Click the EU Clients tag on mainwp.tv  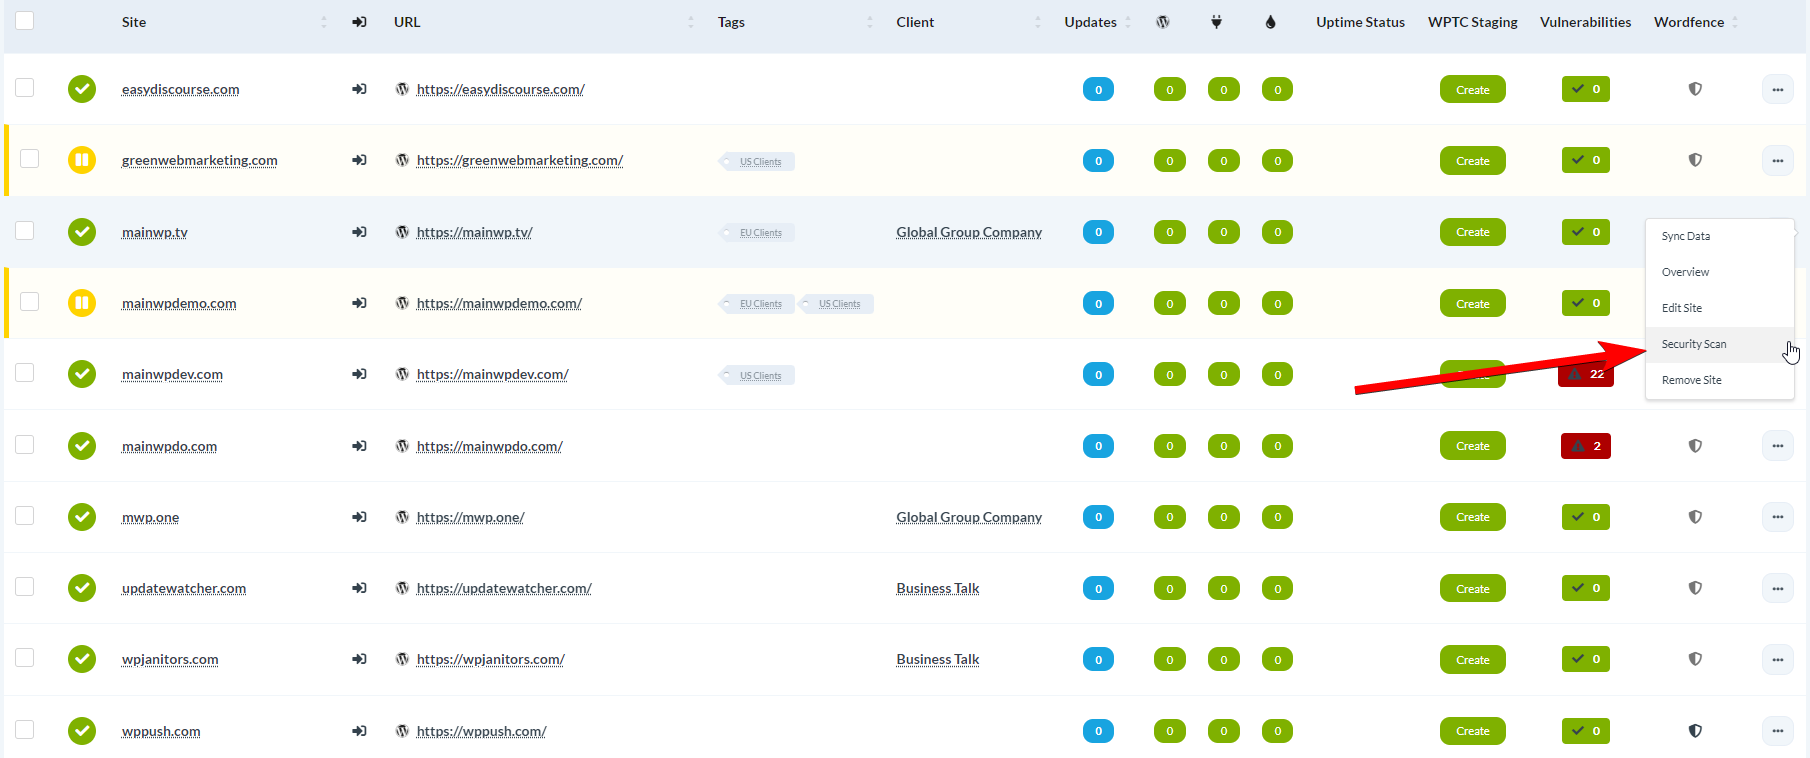pyautogui.click(x=757, y=233)
